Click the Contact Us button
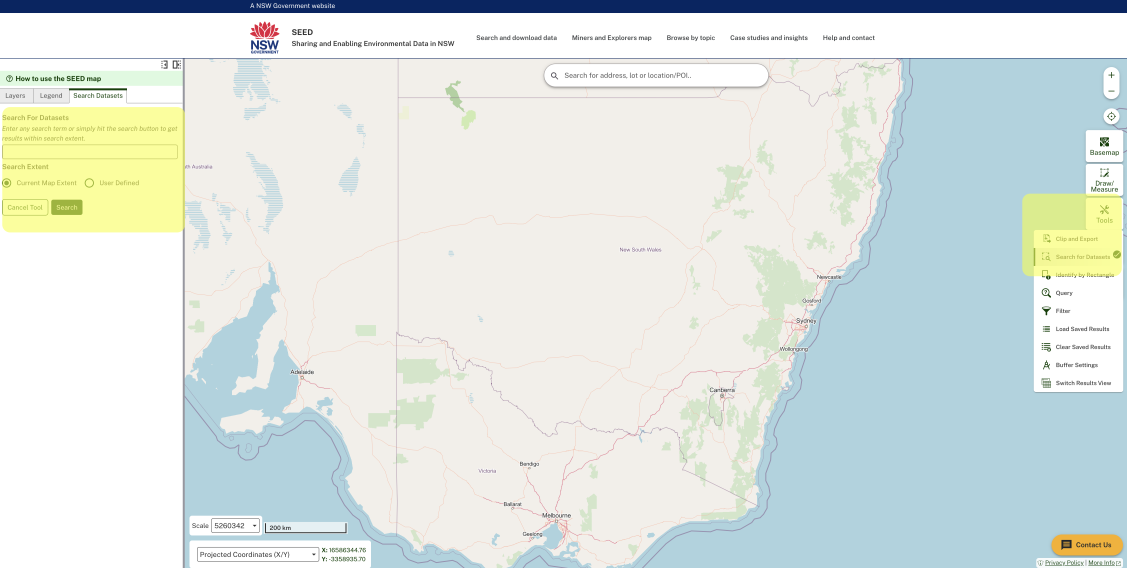Viewport: 1127px width, 568px height. [x=1087, y=544]
